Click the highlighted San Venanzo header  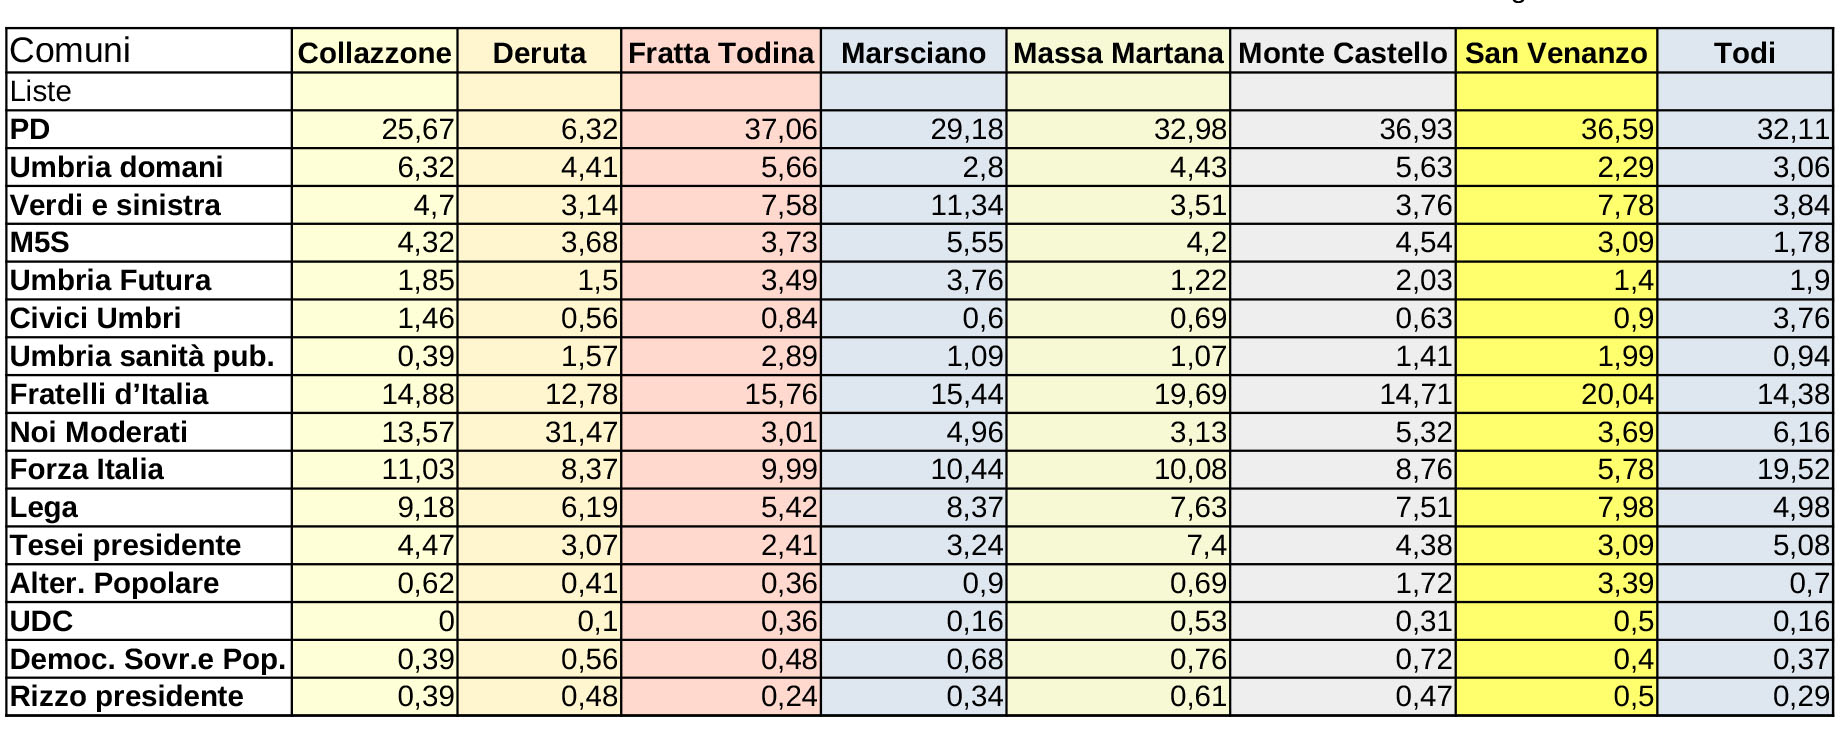pos(1556,53)
